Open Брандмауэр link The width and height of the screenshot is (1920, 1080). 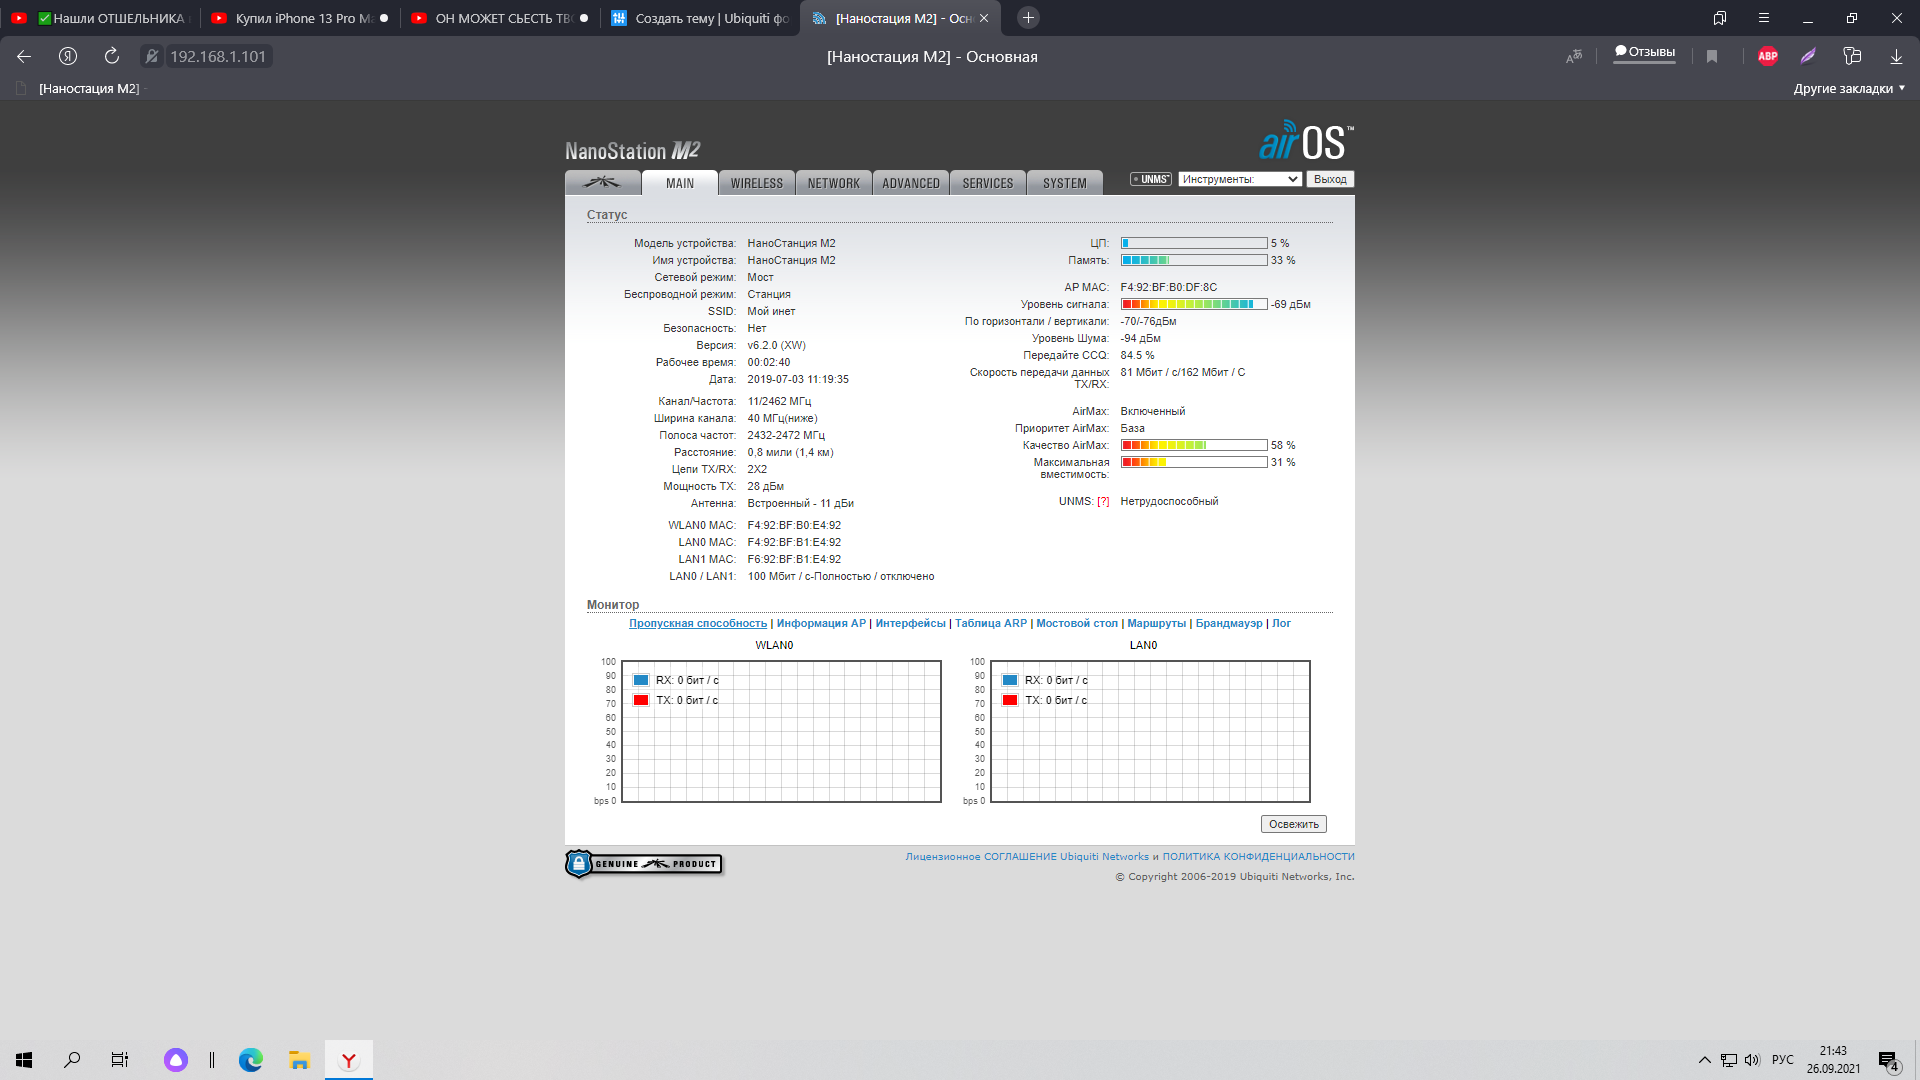[x=1229, y=623]
